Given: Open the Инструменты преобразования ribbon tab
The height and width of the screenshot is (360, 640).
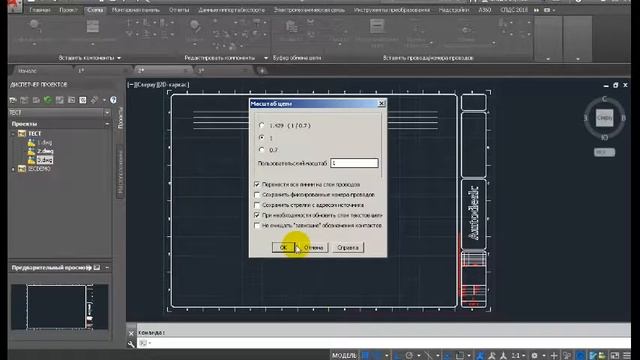Looking at the screenshot, I should pyautogui.click(x=392, y=10).
